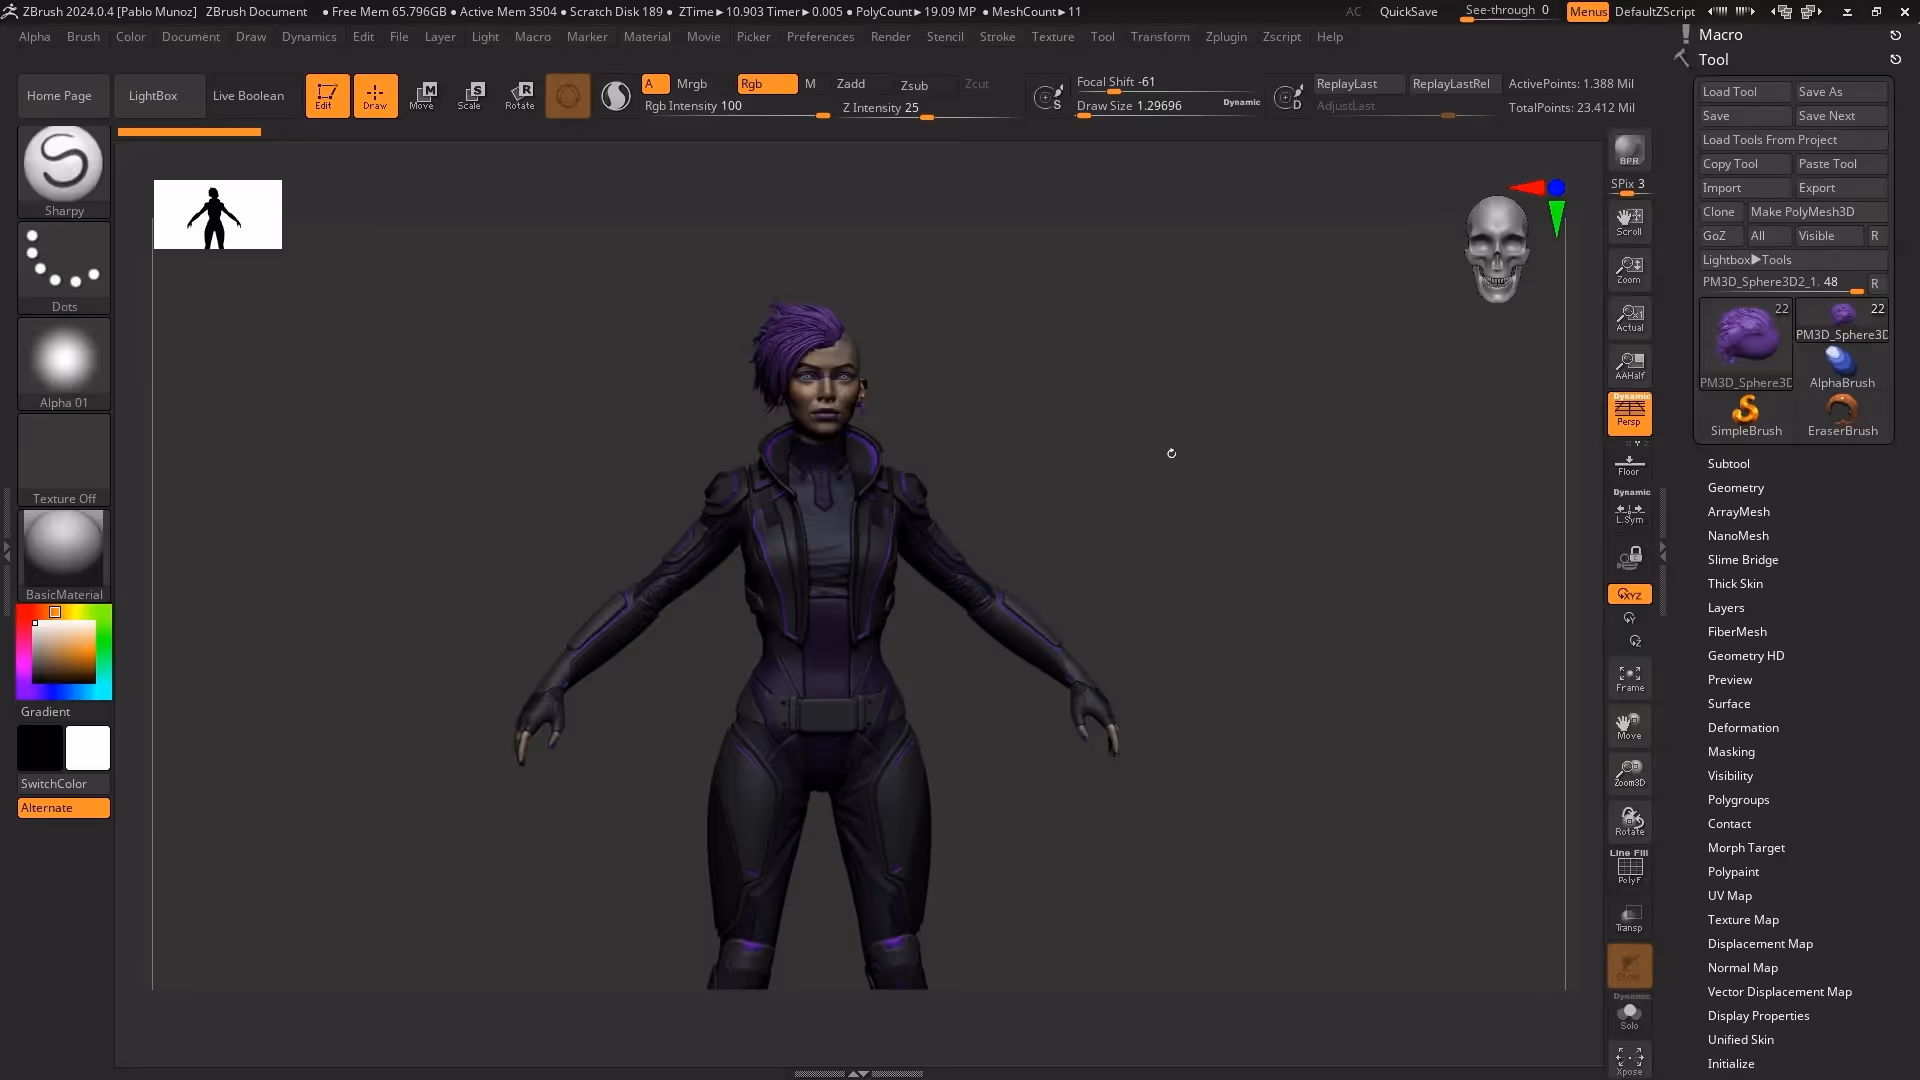Click the Zoom3D icon
This screenshot has width=1920, height=1080.
click(x=1629, y=774)
